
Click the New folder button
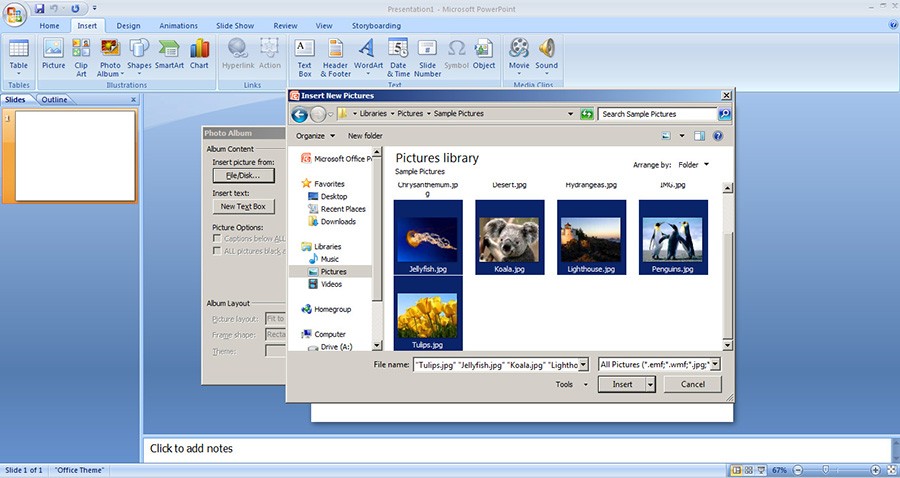click(365, 136)
